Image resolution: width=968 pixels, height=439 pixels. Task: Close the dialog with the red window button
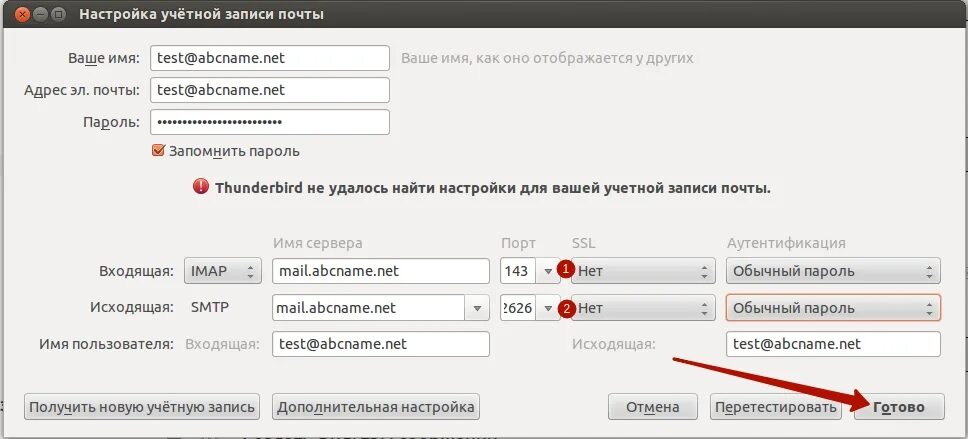22,14
